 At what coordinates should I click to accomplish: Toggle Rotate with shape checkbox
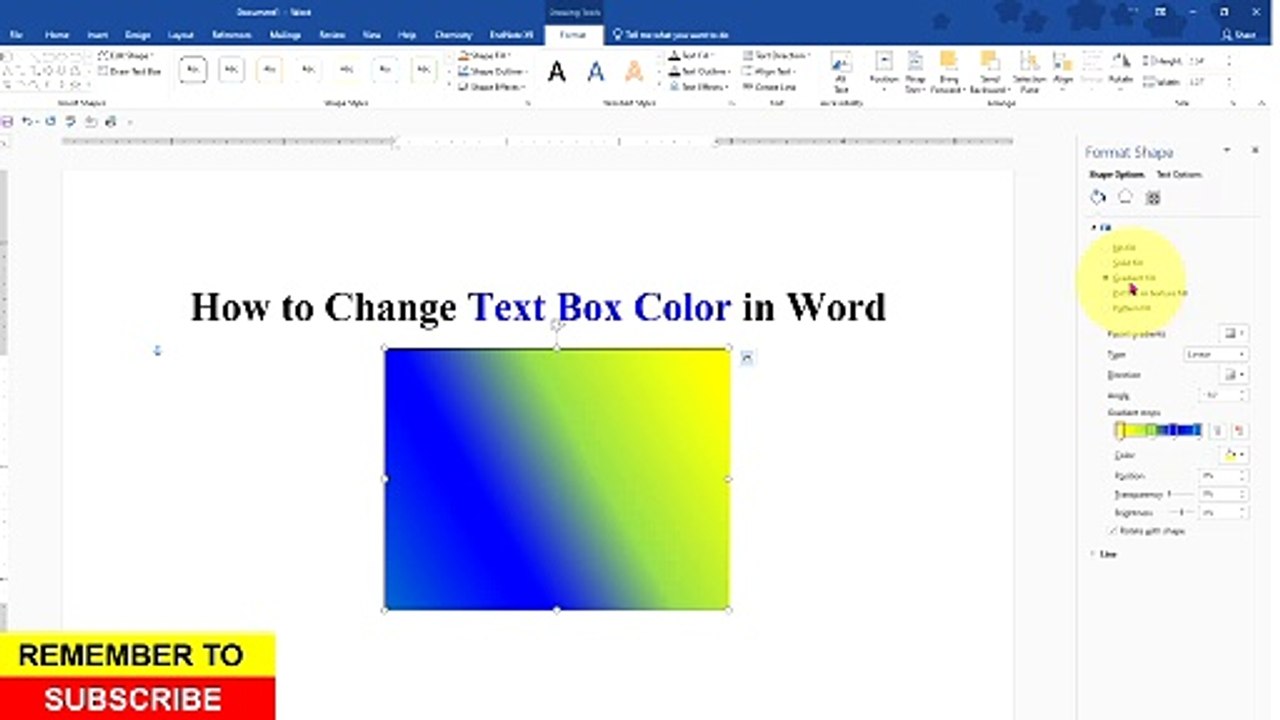[1146, 531]
